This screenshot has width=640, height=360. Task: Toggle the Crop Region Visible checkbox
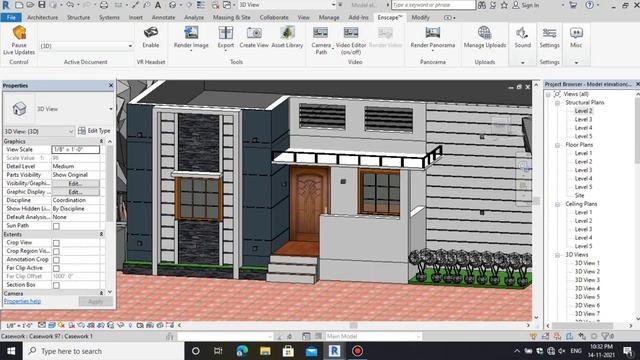(x=56, y=251)
